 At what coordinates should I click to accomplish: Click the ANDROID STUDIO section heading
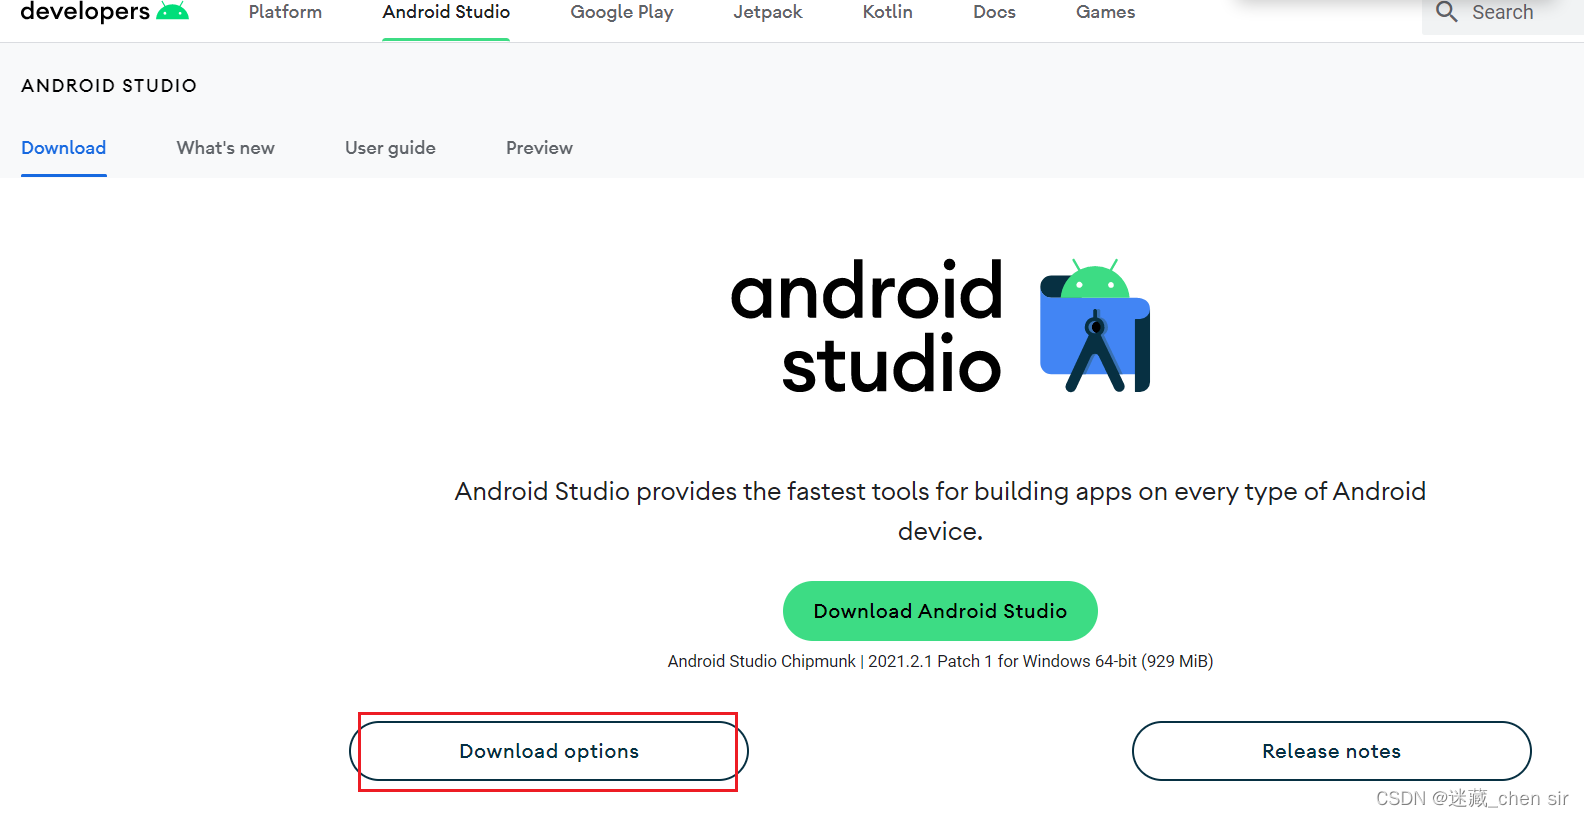point(109,86)
